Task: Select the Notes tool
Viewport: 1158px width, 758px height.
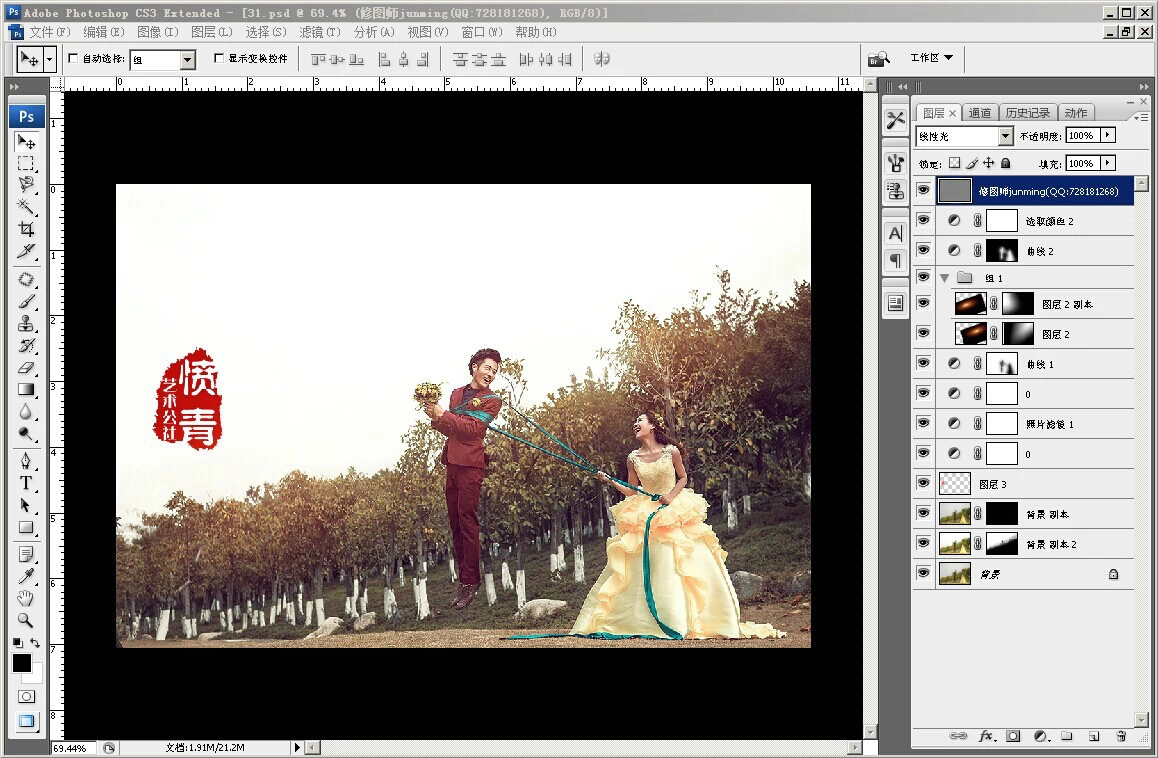Action: click(x=26, y=554)
